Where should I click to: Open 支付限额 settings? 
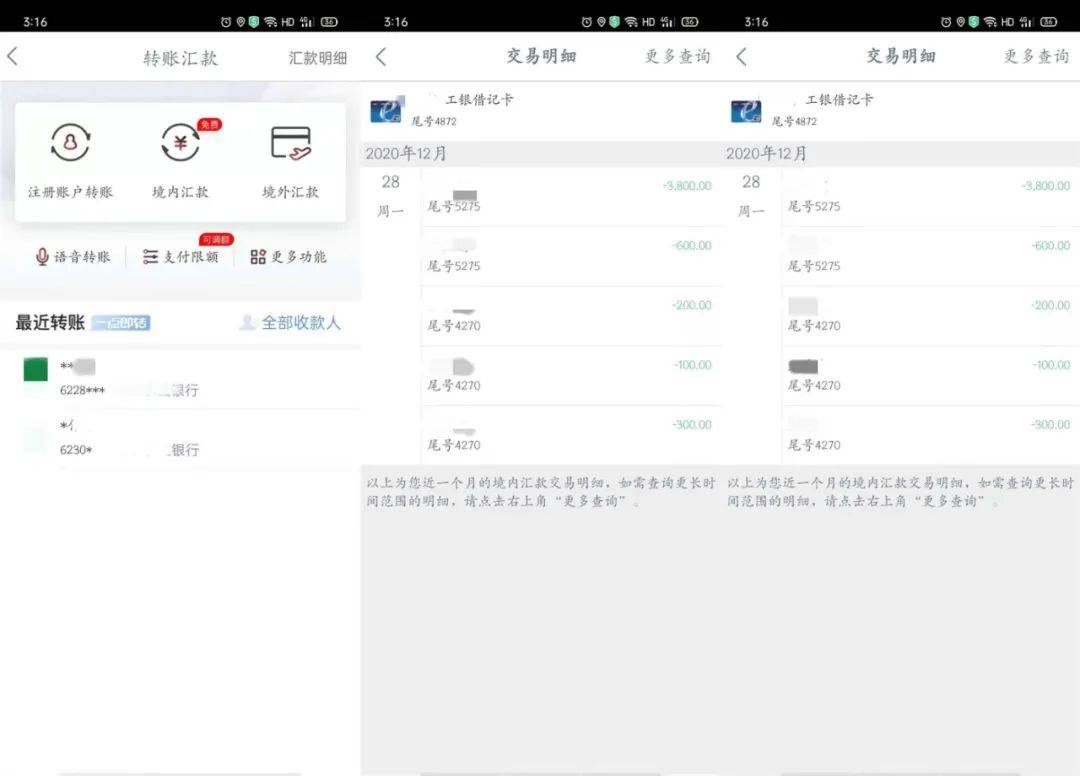coord(180,257)
